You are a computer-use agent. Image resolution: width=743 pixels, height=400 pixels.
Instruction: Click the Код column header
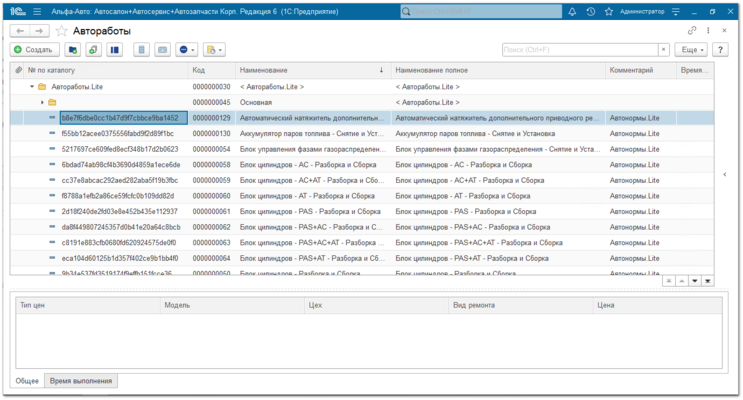click(x=211, y=70)
